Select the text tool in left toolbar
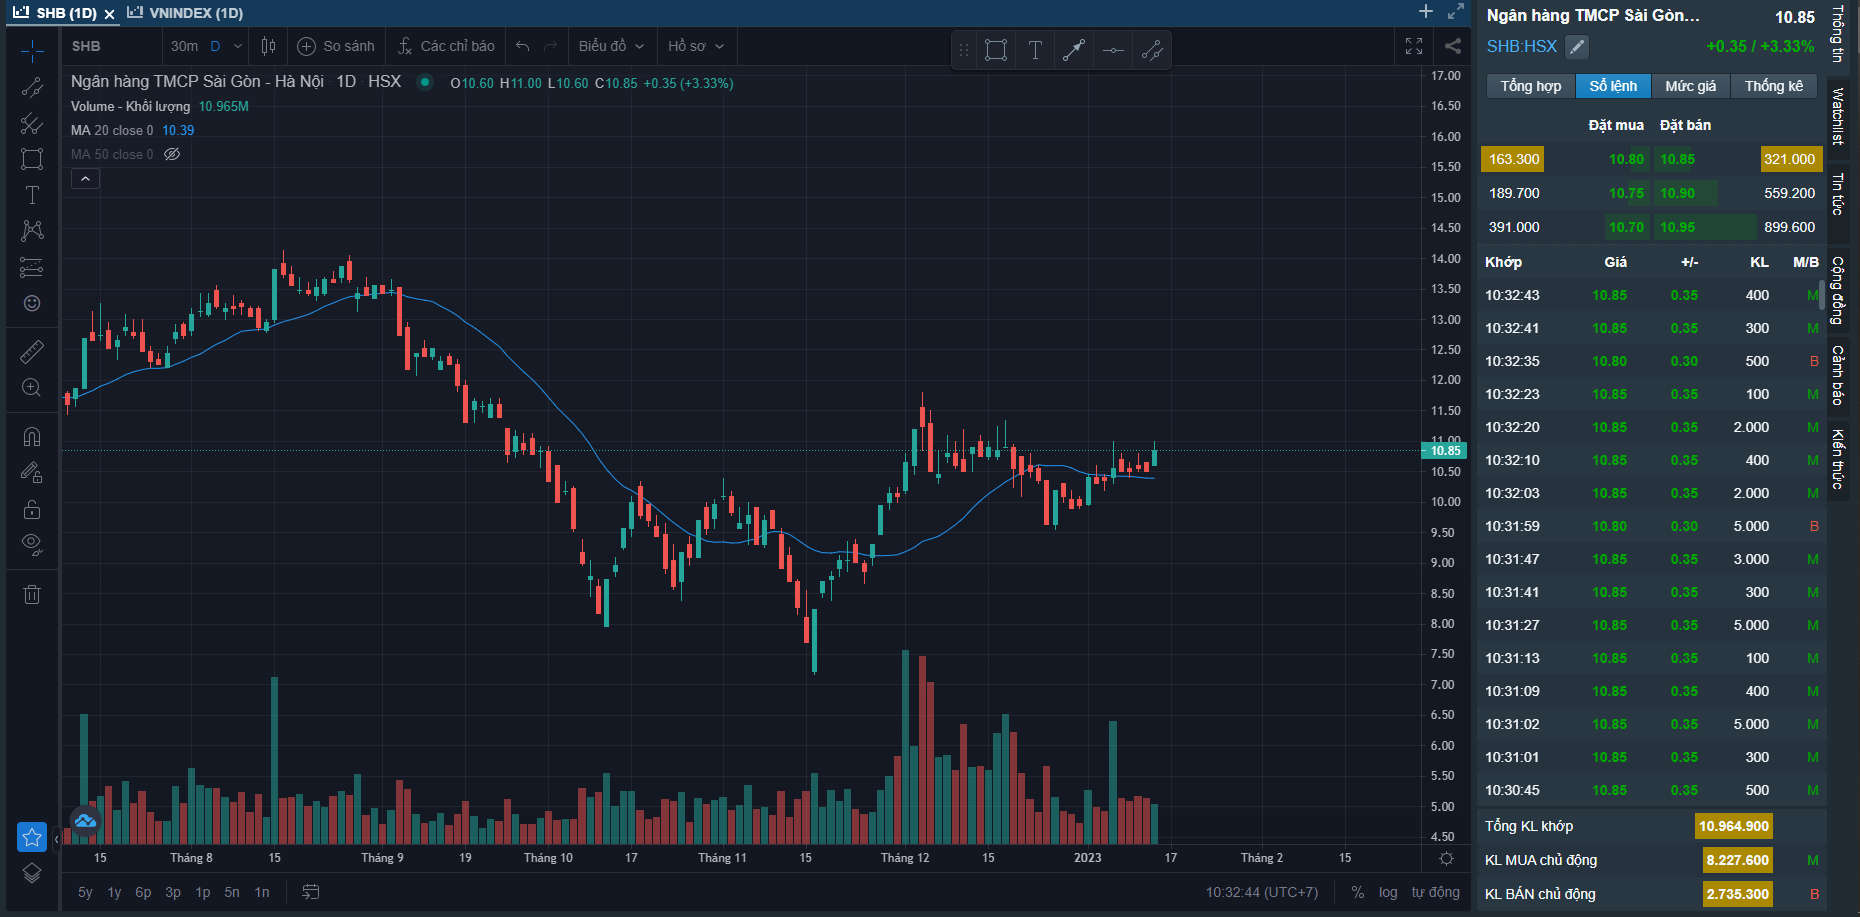The width and height of the screenshot is (1860, 917). coord(32,195)
